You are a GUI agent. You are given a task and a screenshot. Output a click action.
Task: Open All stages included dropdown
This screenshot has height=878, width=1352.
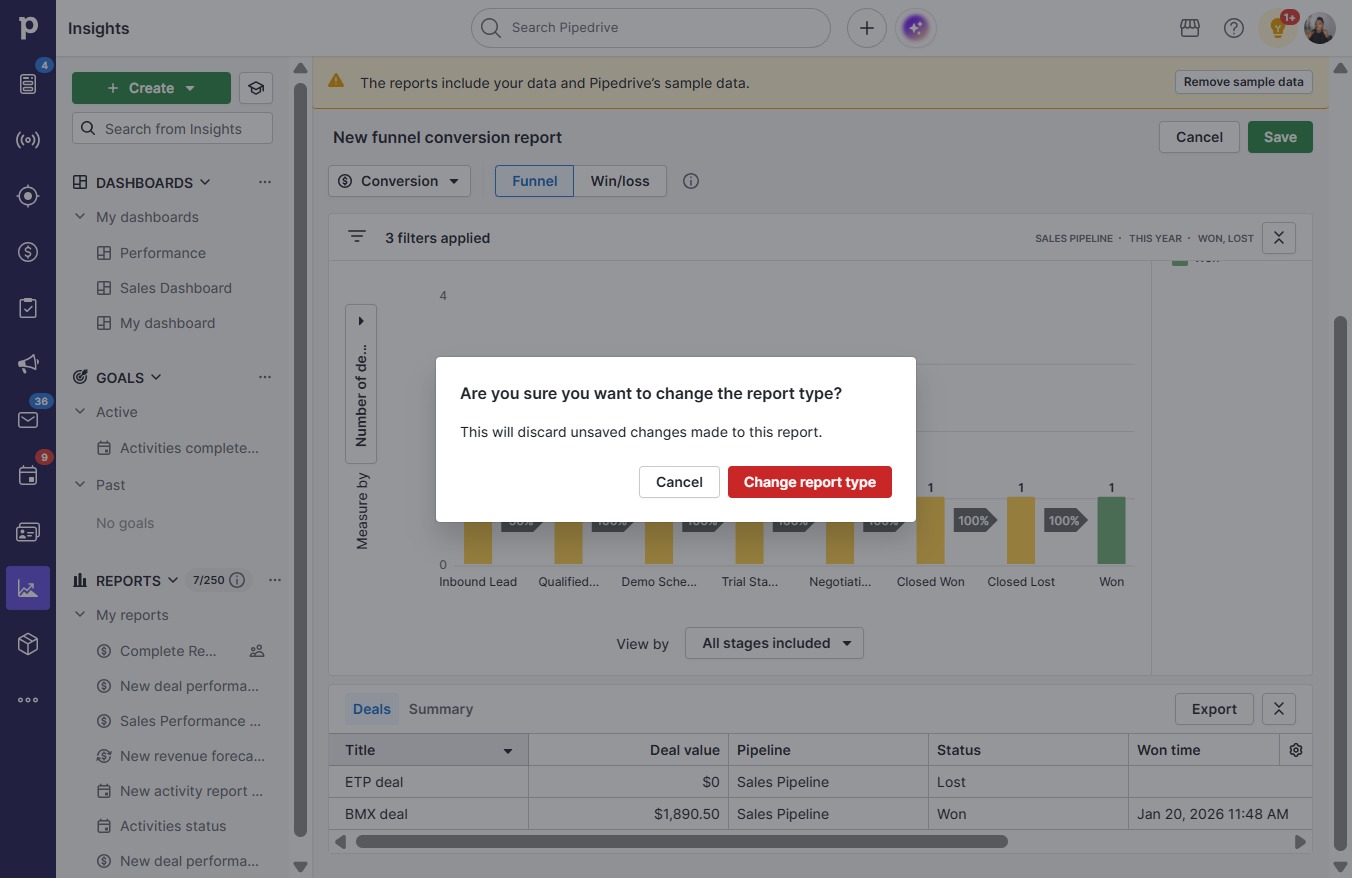tap(774, 643)
